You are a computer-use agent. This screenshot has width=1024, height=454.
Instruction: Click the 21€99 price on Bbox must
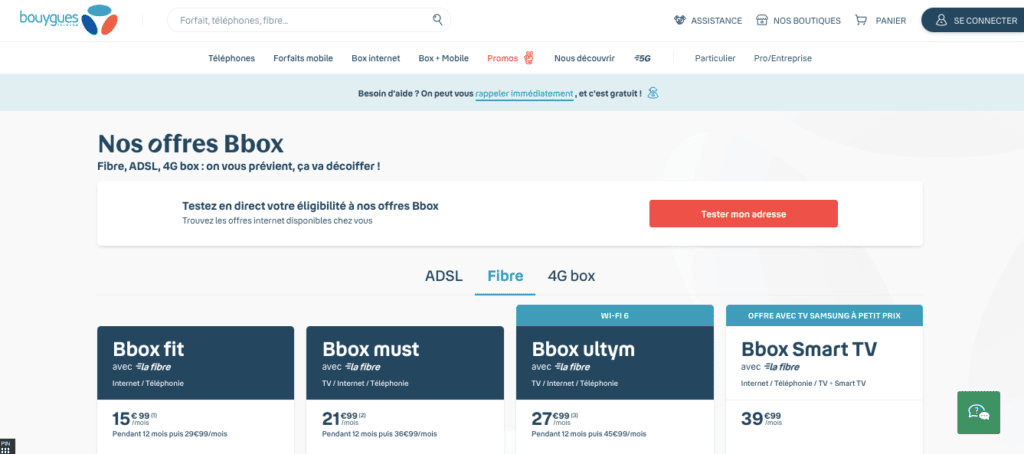tap(344, 418)
